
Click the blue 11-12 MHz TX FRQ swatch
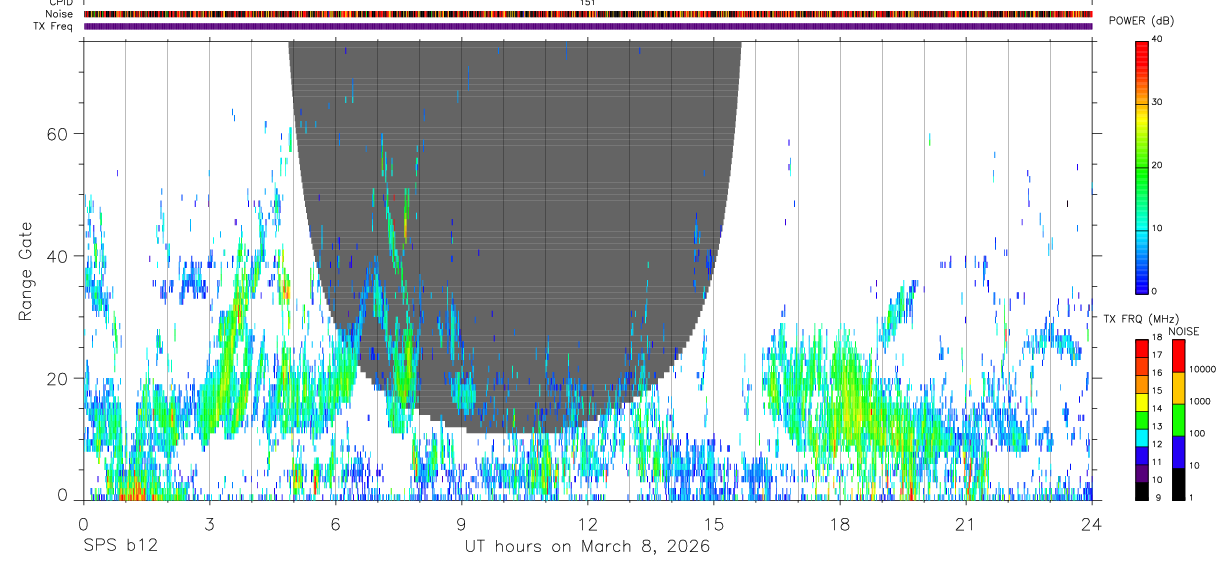click(x=1141, y=455)
